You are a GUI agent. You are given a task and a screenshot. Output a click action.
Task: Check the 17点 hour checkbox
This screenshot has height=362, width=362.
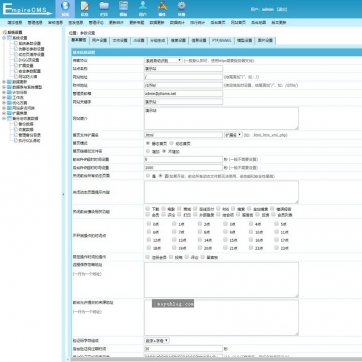(x=276, y=240)
